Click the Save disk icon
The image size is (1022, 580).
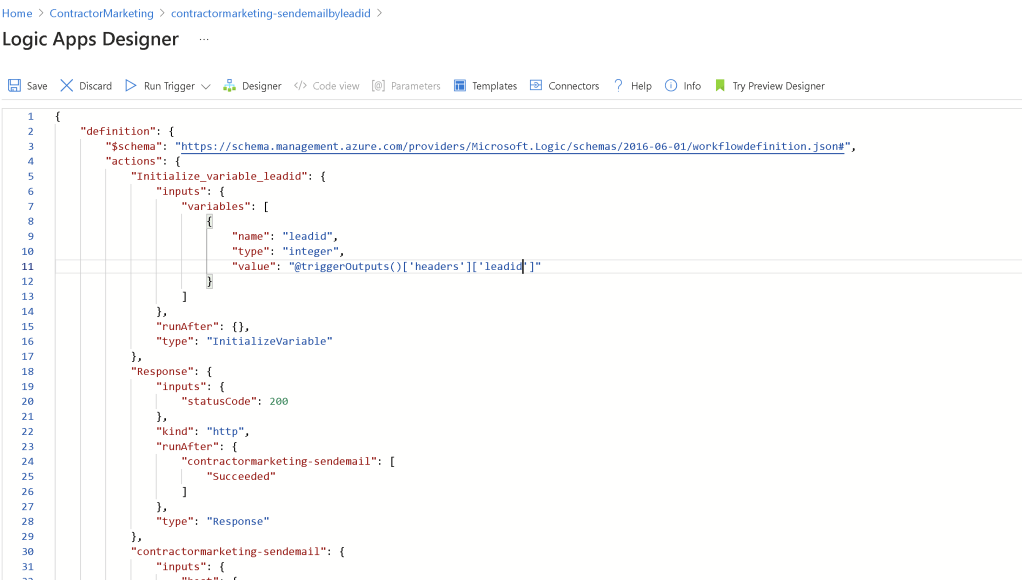tap(14, 85)
